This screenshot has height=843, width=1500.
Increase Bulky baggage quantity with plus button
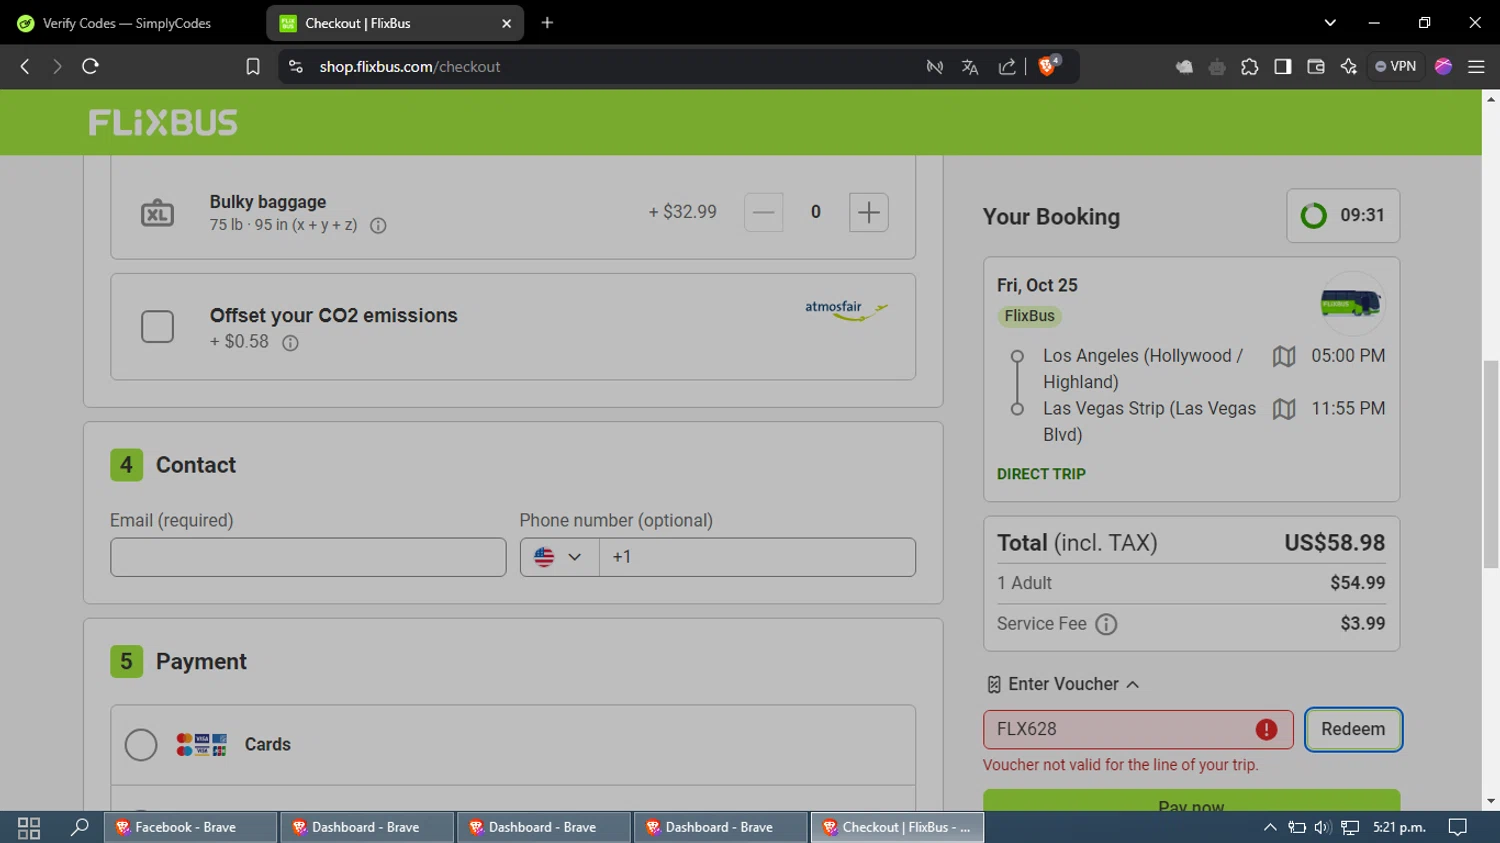tap(868, 212)
